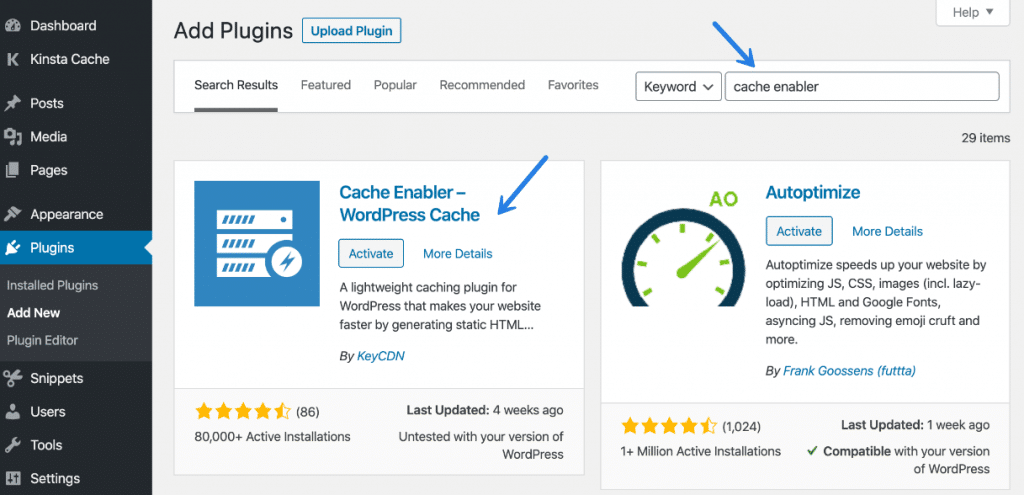Expand the Help panel

pos(972,12)
